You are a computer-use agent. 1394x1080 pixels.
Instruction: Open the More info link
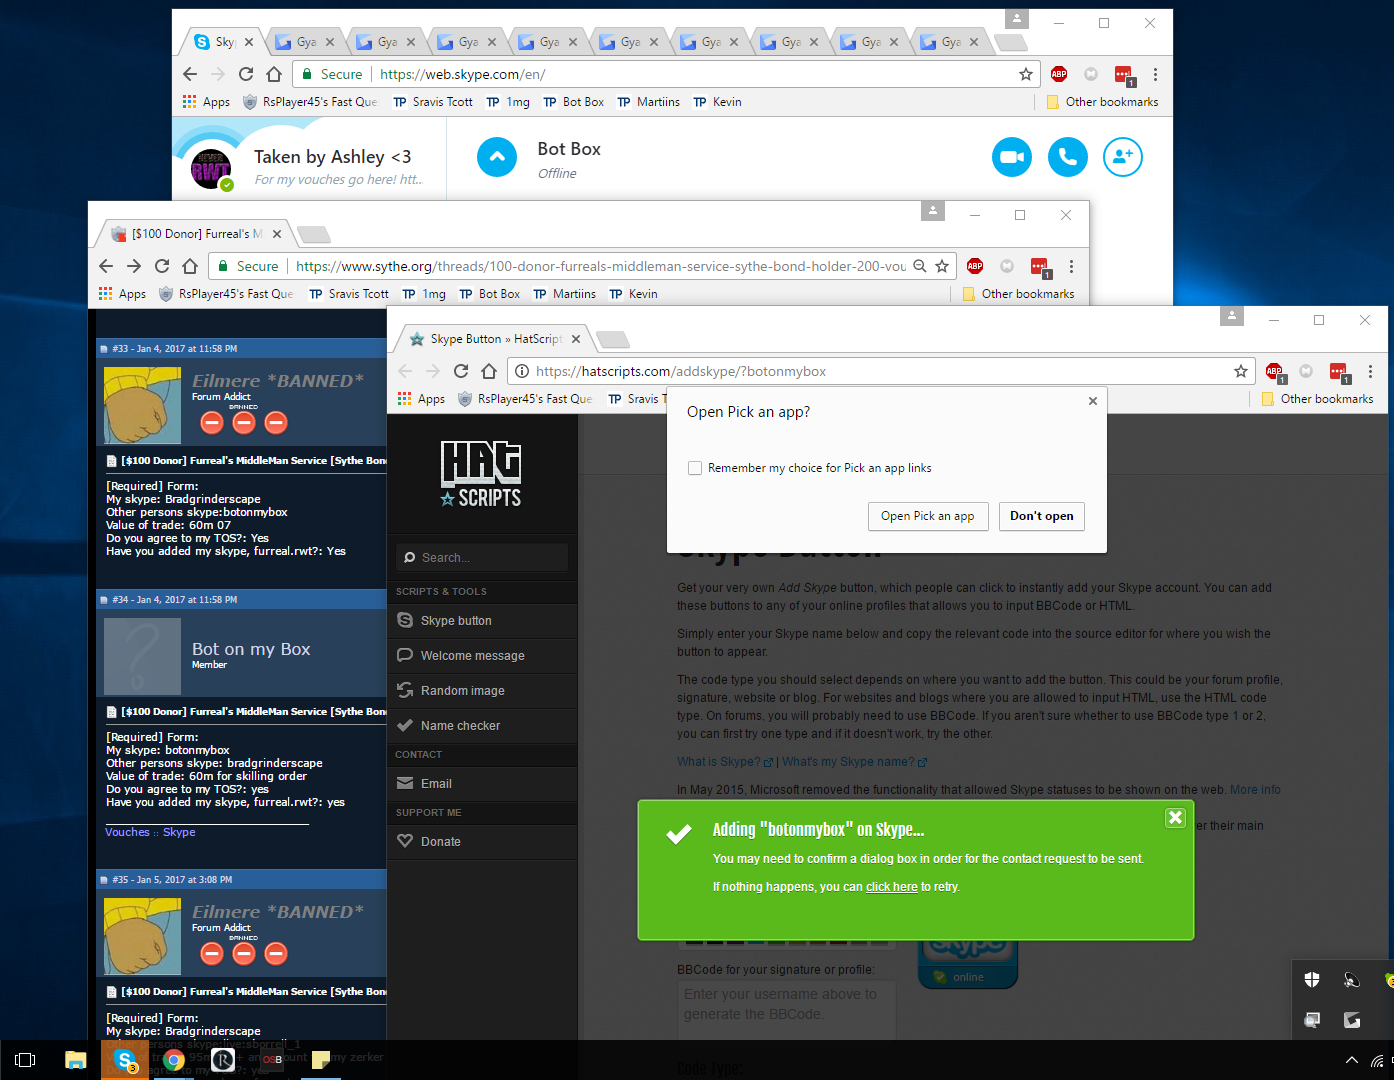[1255, 790]
